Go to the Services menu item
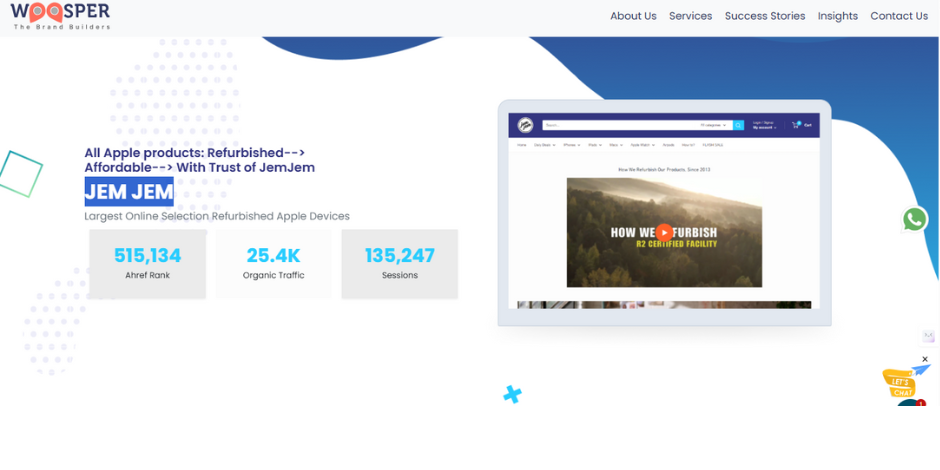Viewport: 940px width, 470px height. tap(690, 16)
